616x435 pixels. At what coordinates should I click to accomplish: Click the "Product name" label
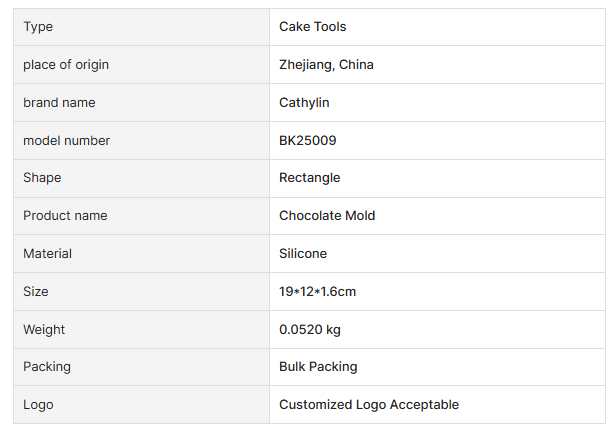65,216
